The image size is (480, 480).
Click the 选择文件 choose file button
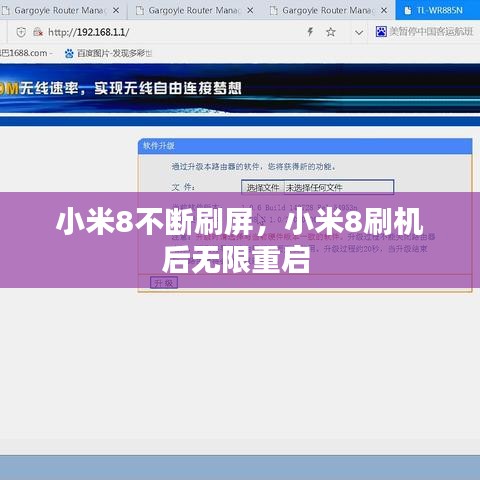263,188
